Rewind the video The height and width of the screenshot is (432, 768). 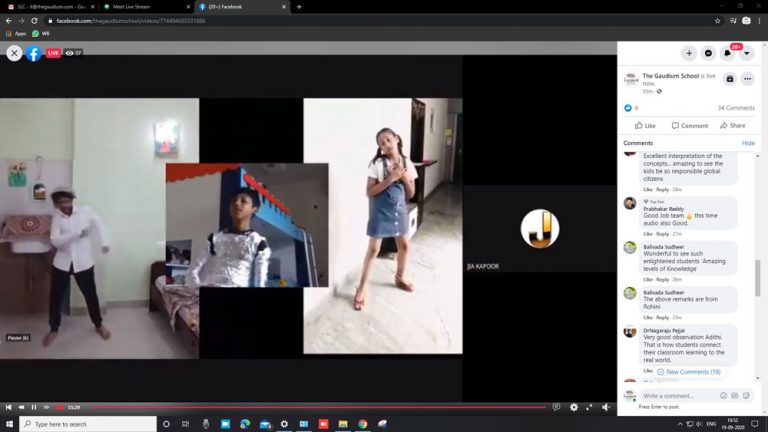click(x=21, y=408)
